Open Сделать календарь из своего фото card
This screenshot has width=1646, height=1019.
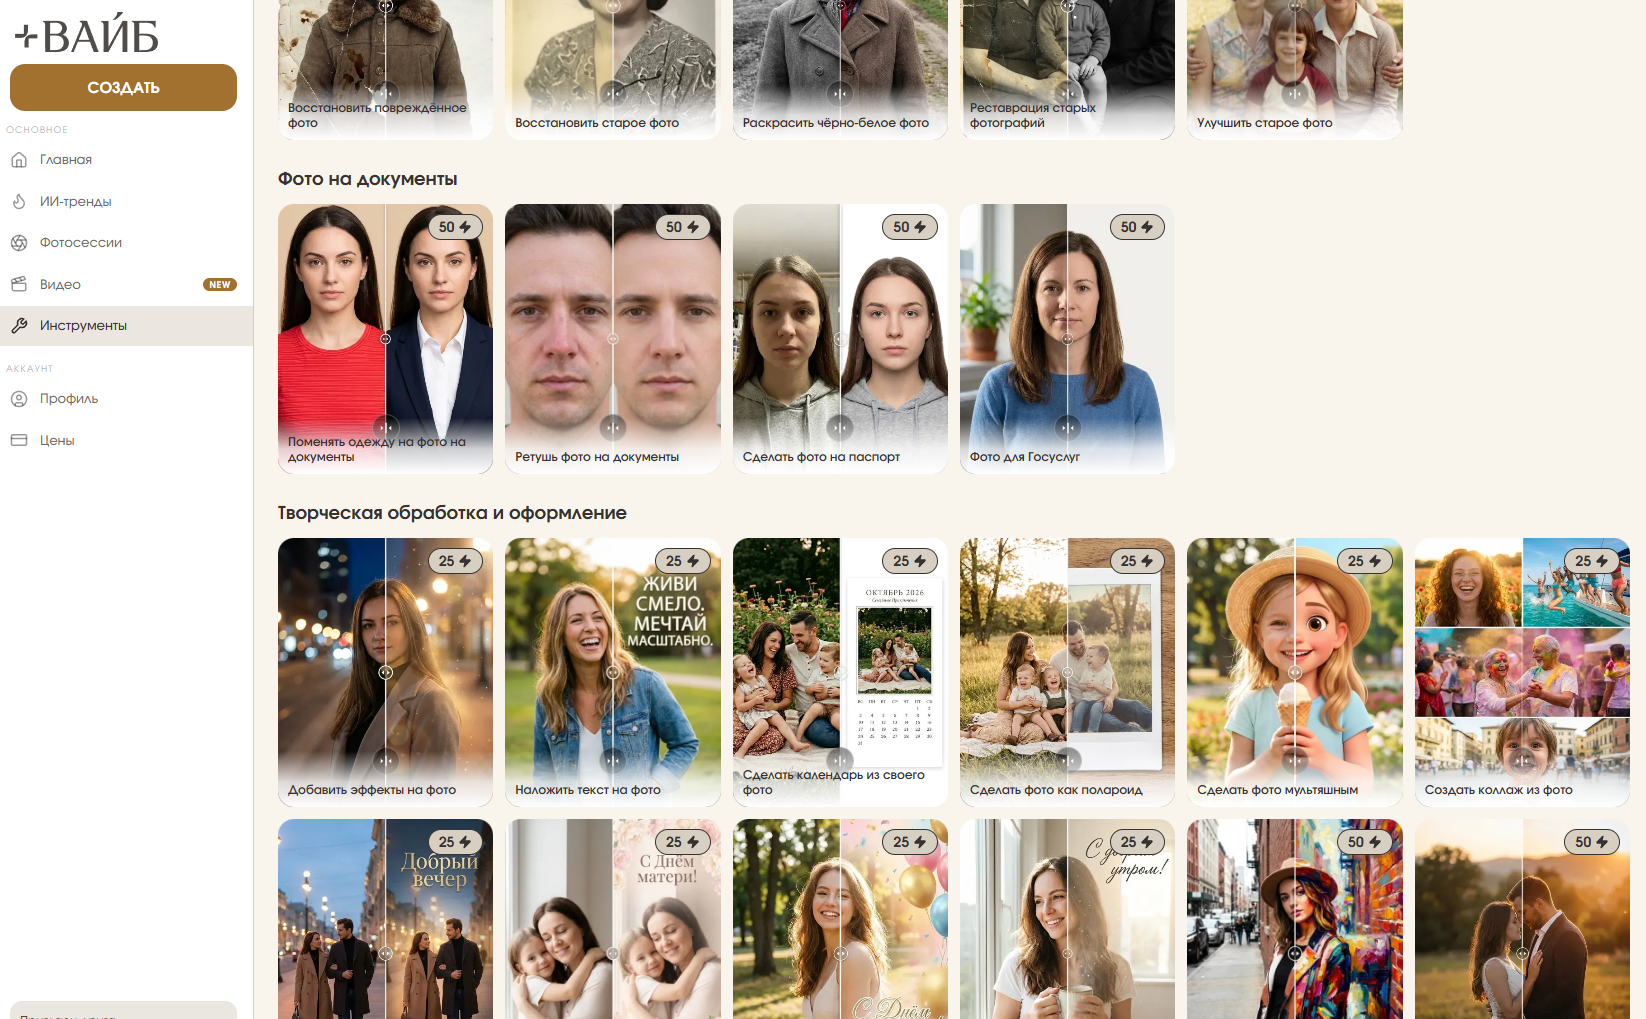click(x=840, y=672)
